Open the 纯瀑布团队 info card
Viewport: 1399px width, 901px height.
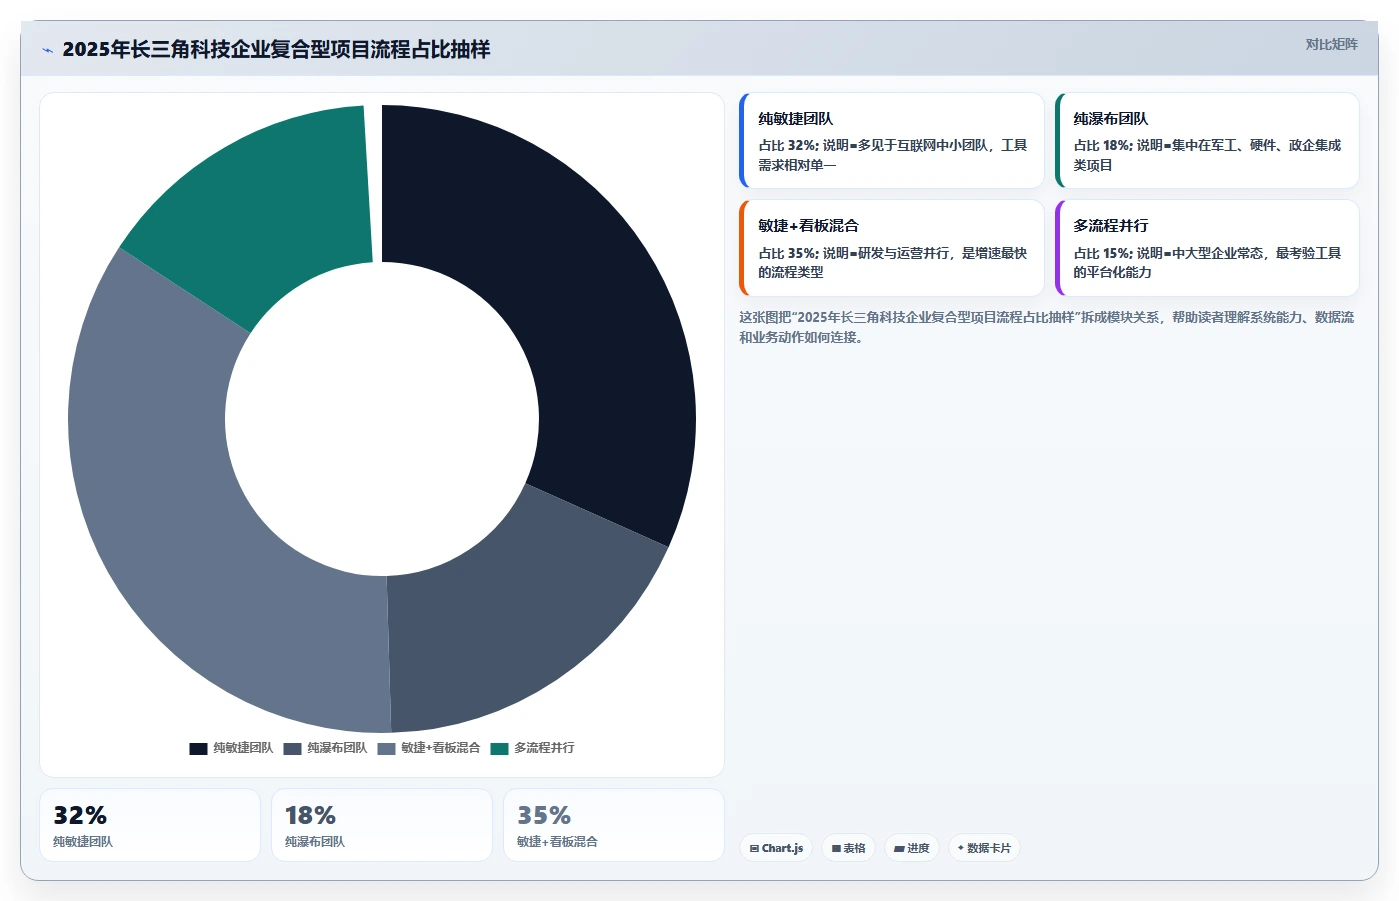1207,141
